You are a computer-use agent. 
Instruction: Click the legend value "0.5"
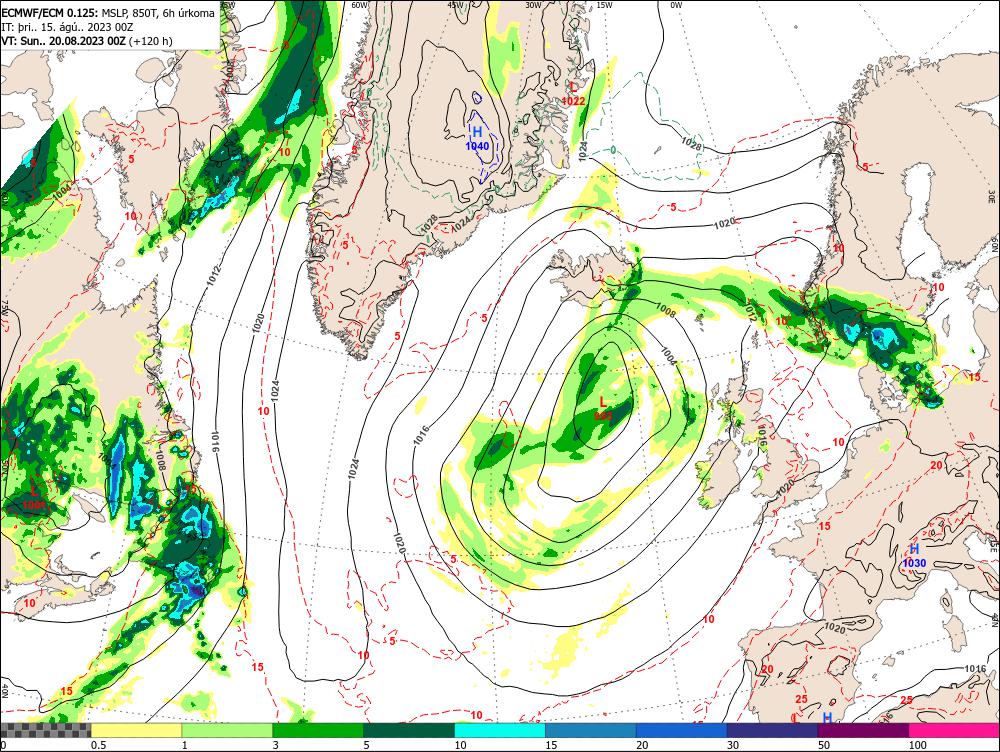point(98,745)
